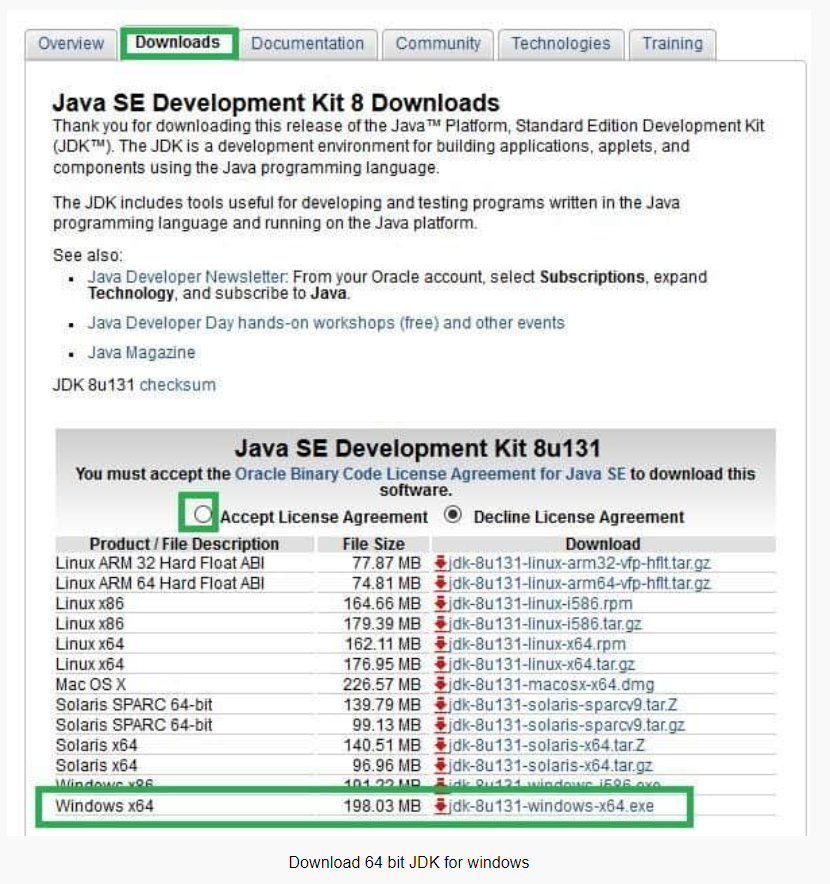The height and width of the screenshot is (884, 830).
Task: Click download arrow icon for macosx-x64.dmg
Action: (x=440, y=685)
